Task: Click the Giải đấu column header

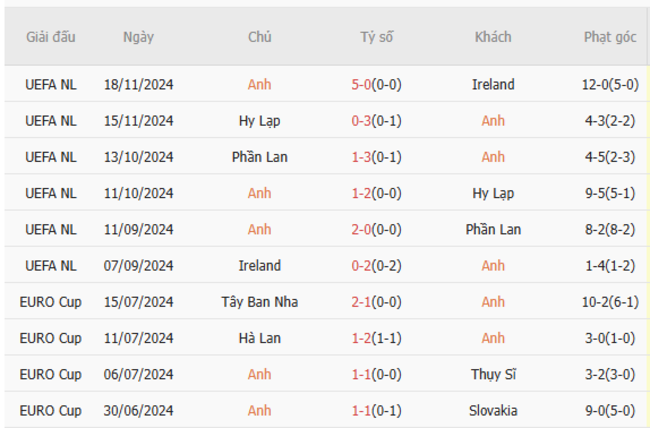Action: click(51, 37)
